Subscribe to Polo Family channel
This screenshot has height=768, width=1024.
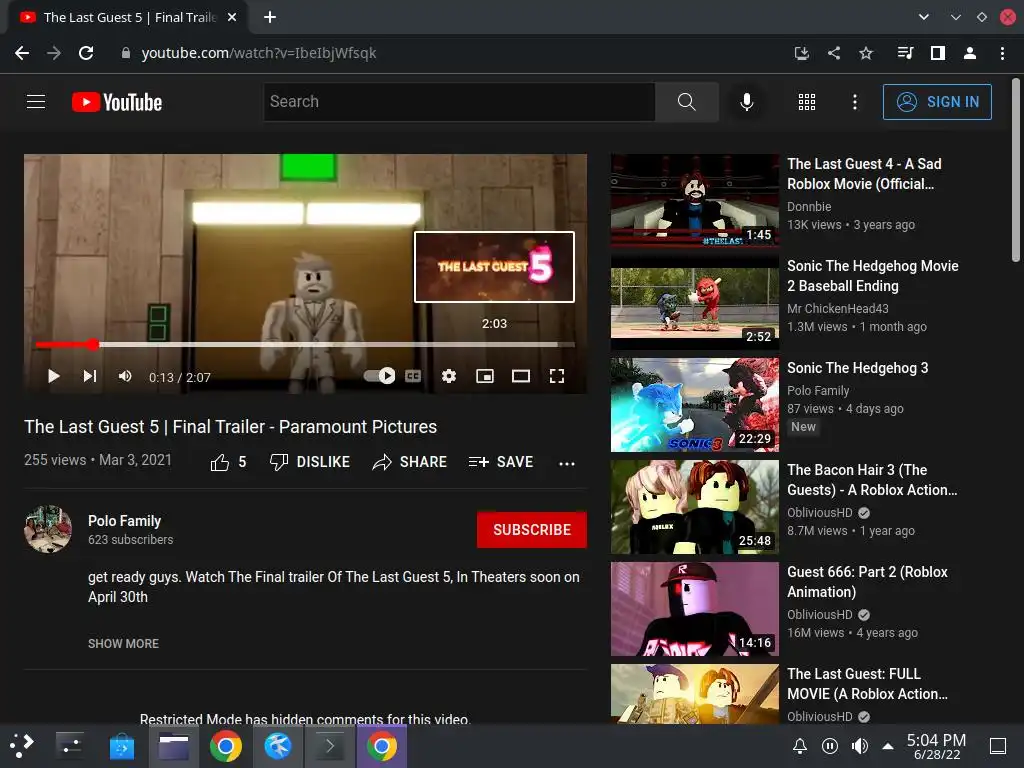coord(532,530)
